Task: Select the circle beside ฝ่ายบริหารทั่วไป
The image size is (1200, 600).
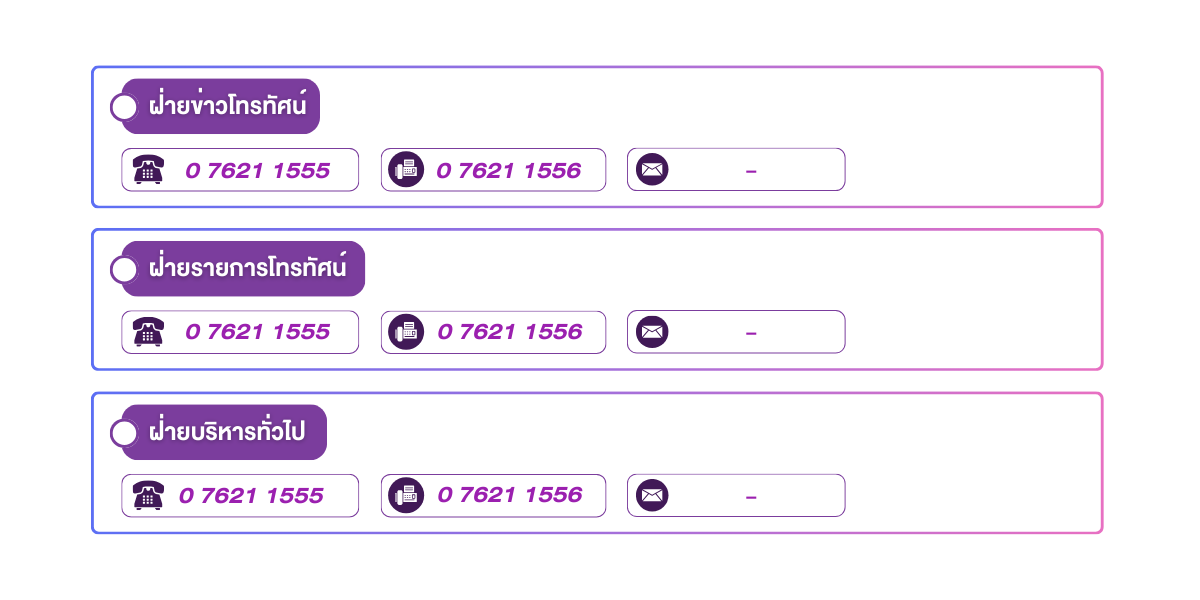Action: point(124,433)
